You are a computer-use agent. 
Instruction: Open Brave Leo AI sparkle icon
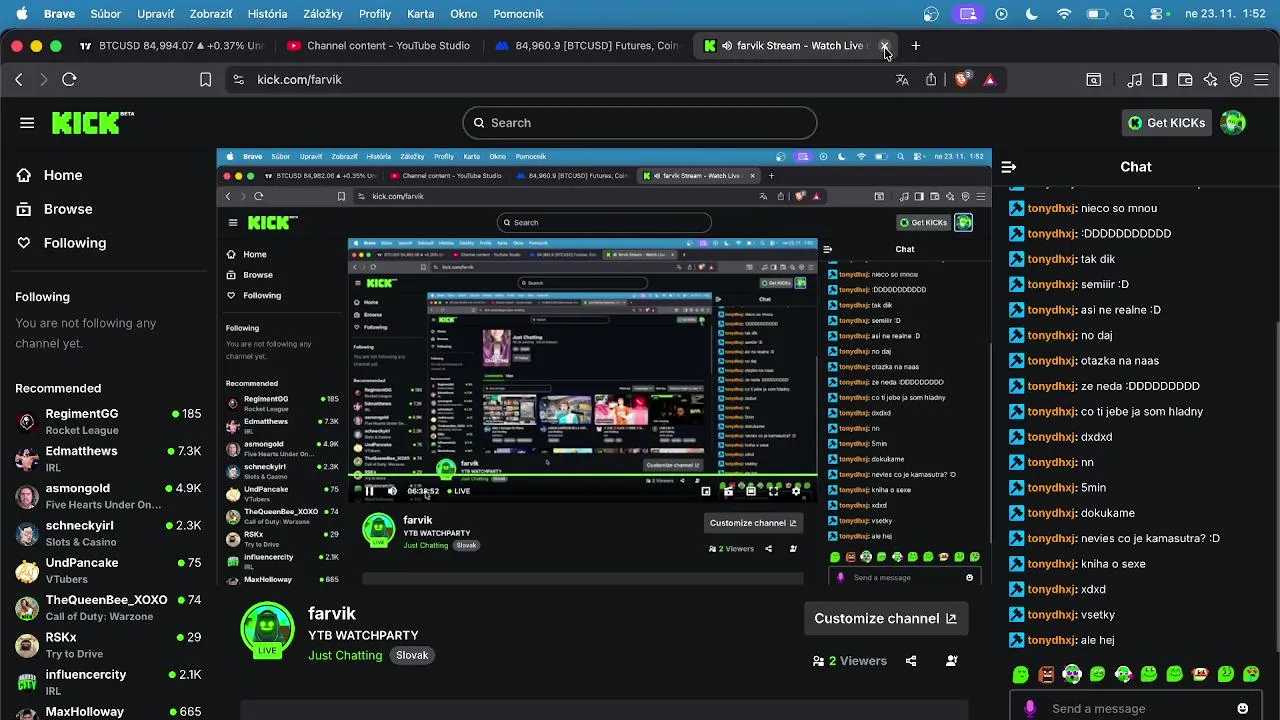pyautogui.click(x=1211, y=80)
